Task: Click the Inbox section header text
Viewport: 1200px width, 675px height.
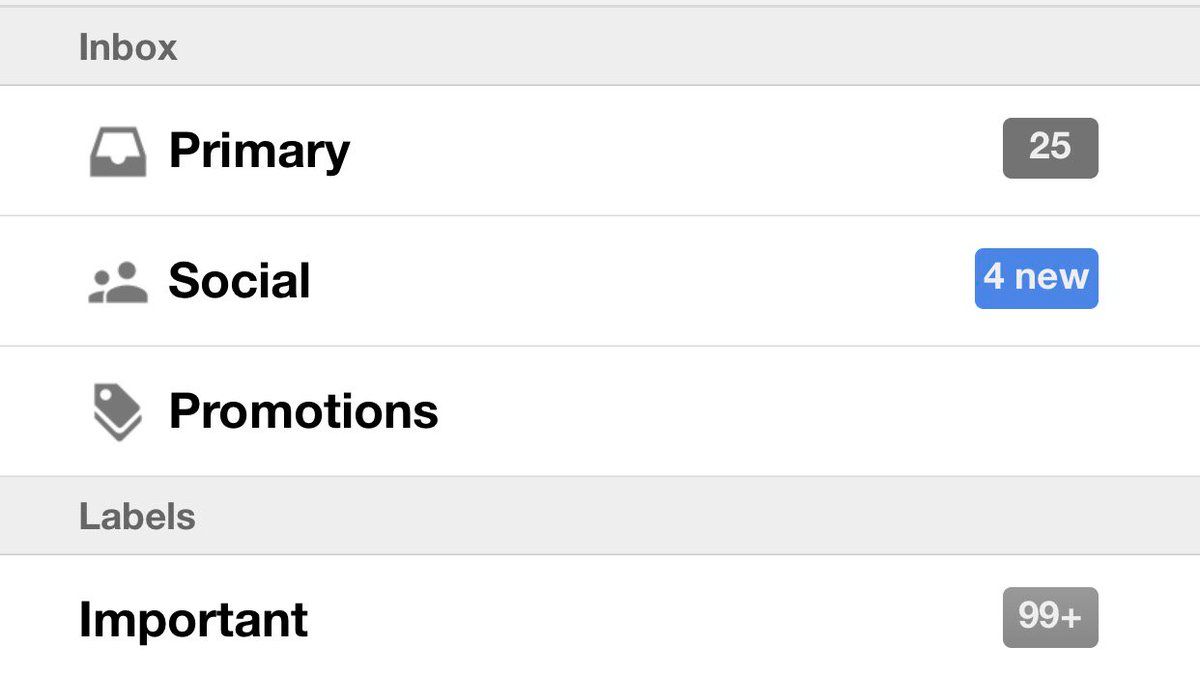Action: (x=128, y=48)
